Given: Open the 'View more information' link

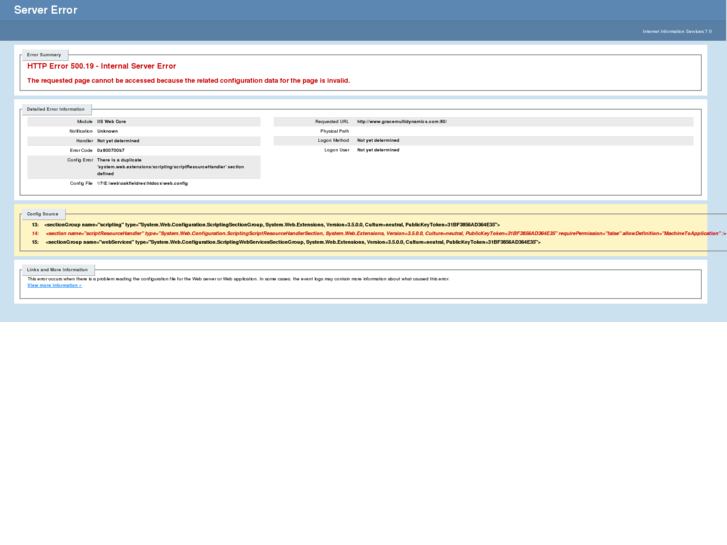Looking at the screenshot, I should tap(54, 286).
